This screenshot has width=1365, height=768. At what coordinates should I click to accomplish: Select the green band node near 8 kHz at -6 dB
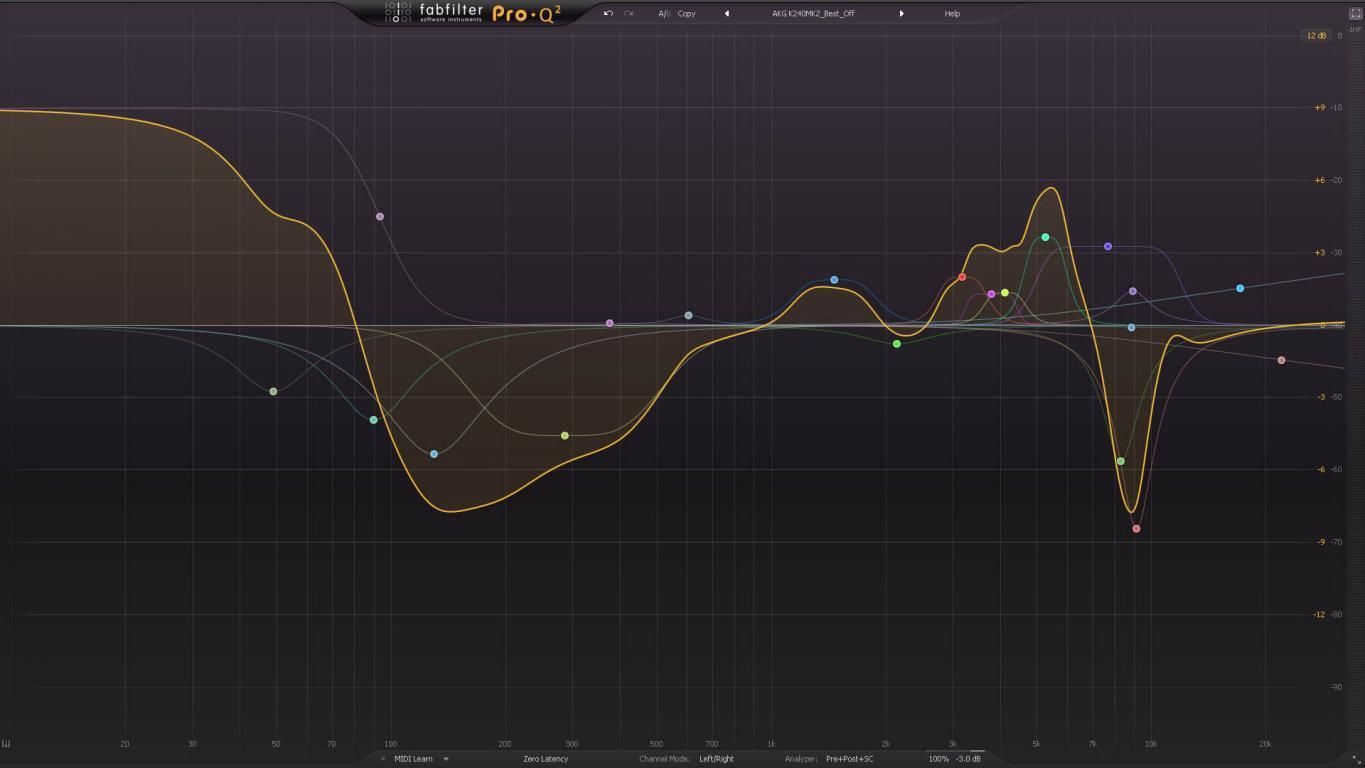(x=1121, y=462)
